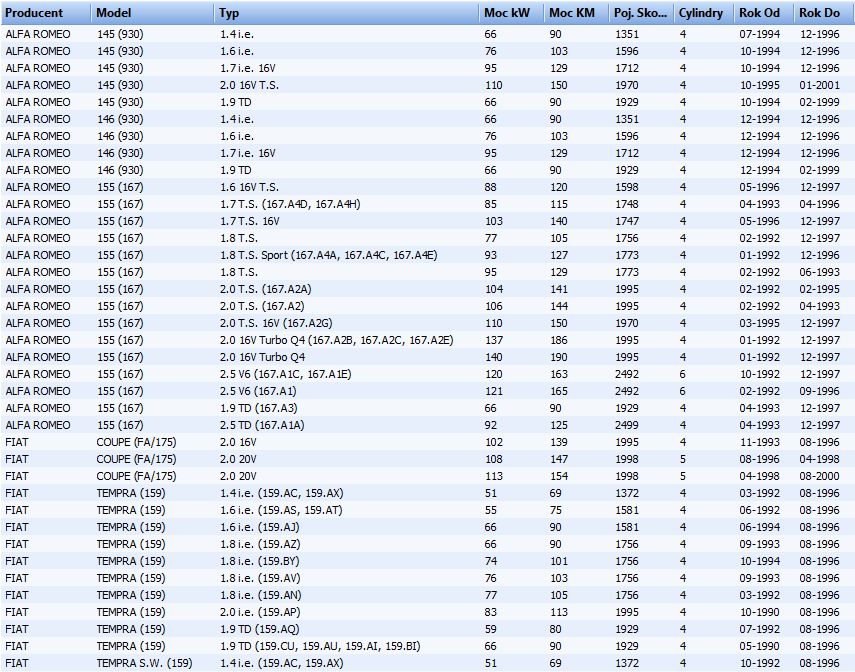The width and height of the screenshot is (855, 672).
Task: Click the Rok Do column header
Action: 823,13
